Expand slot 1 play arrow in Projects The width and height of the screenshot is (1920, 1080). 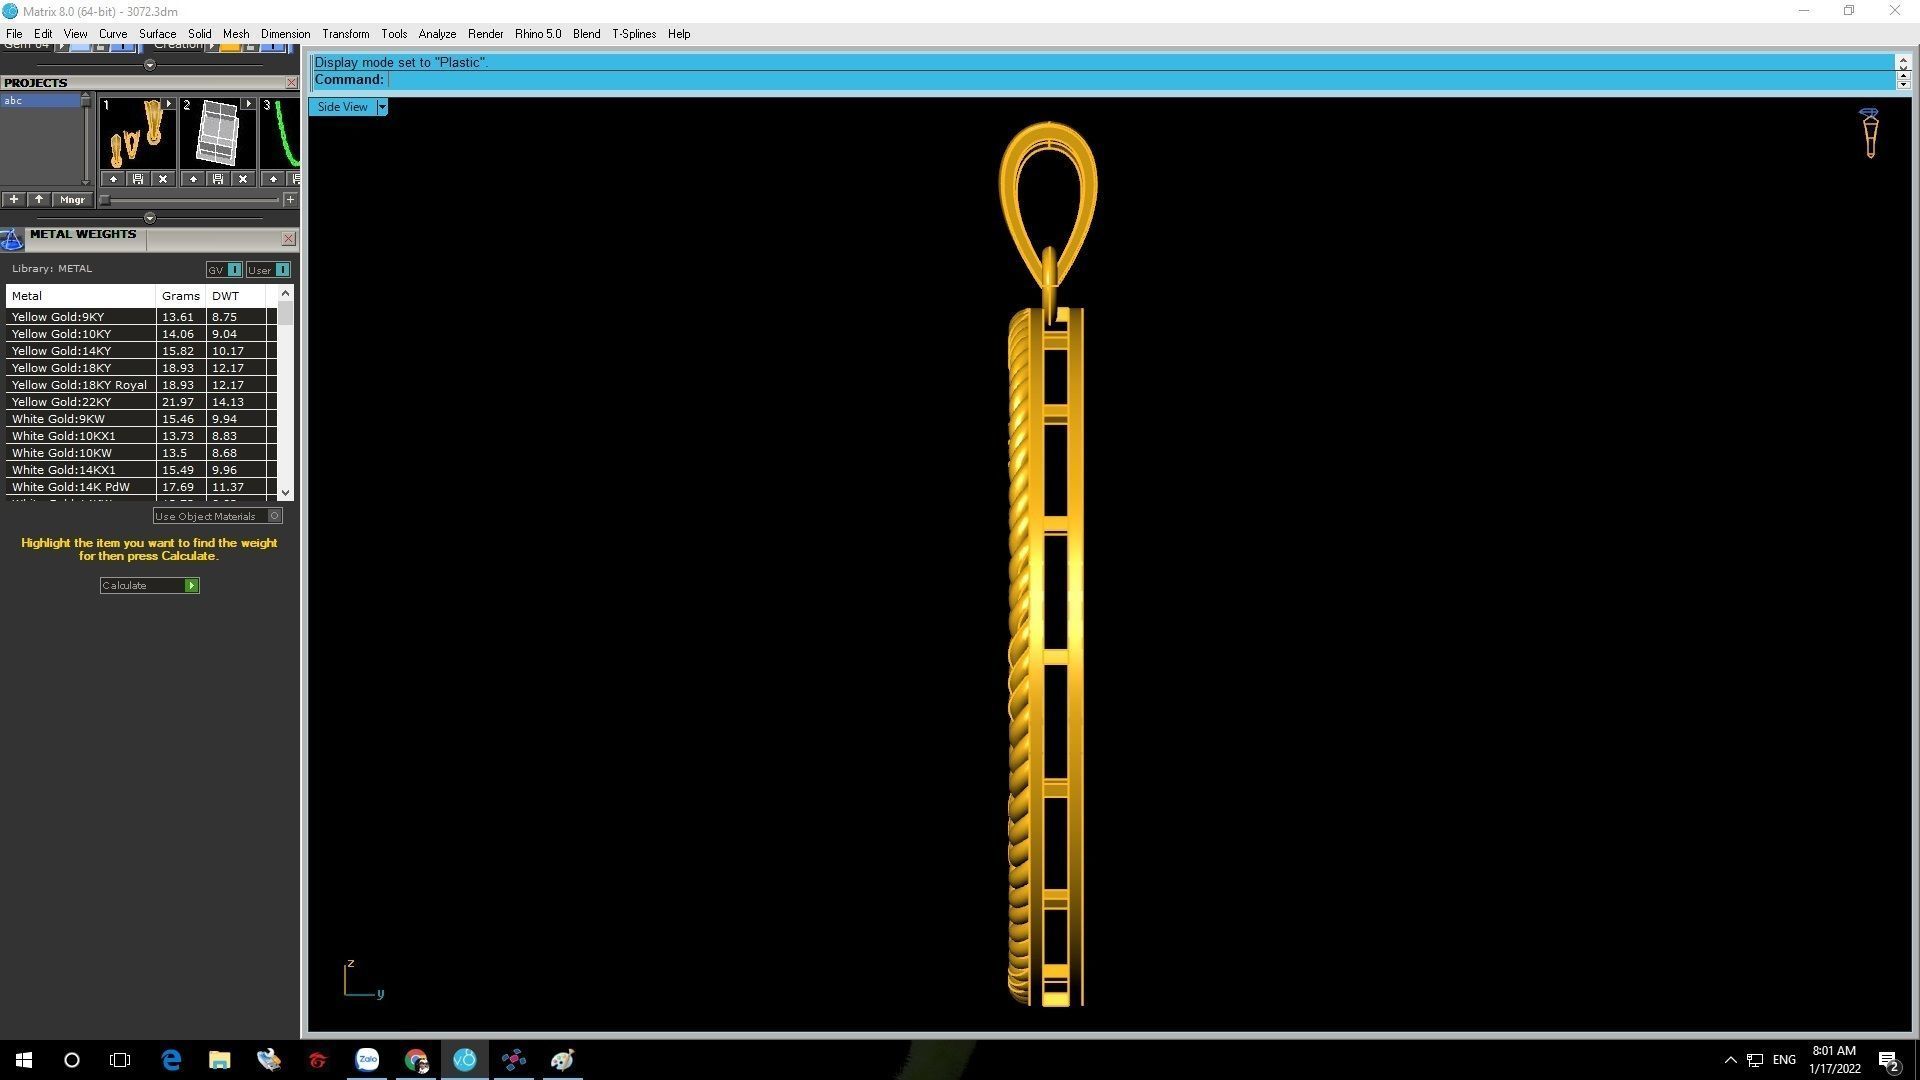click(168, 104)
